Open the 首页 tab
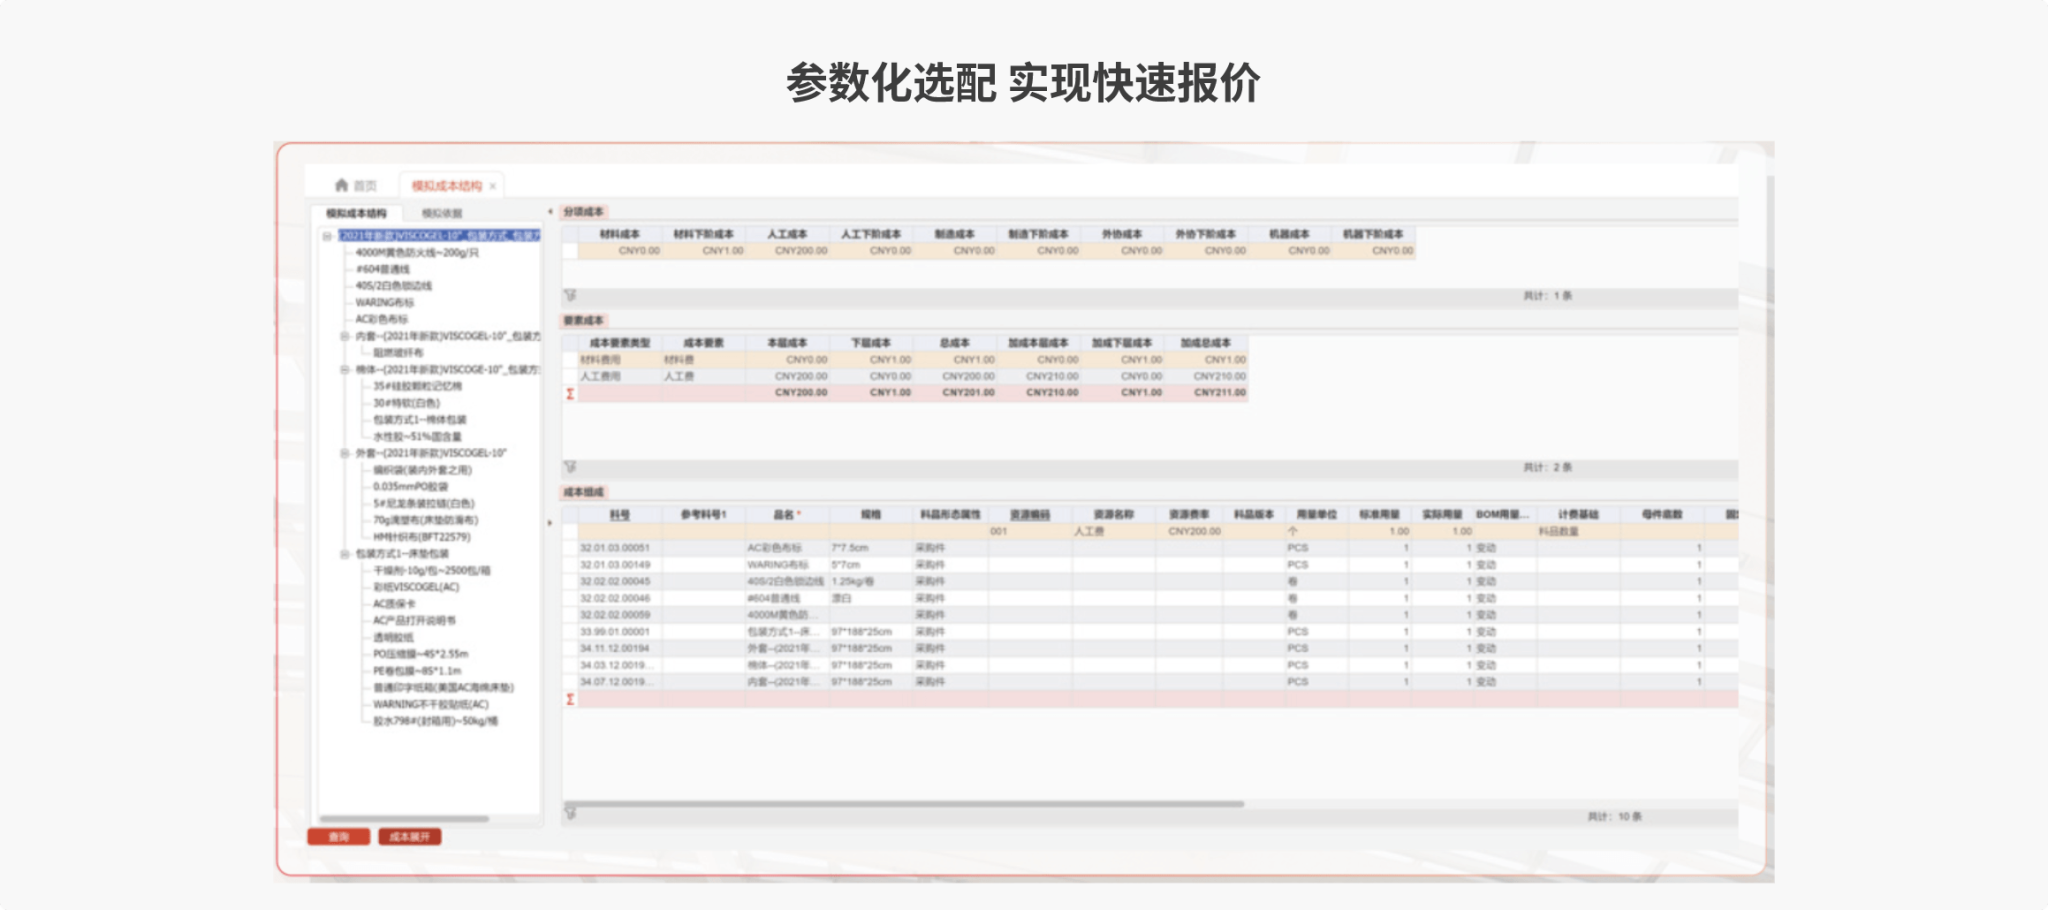This screenshot has height=910, width=2048. click(x=365, y=186)
